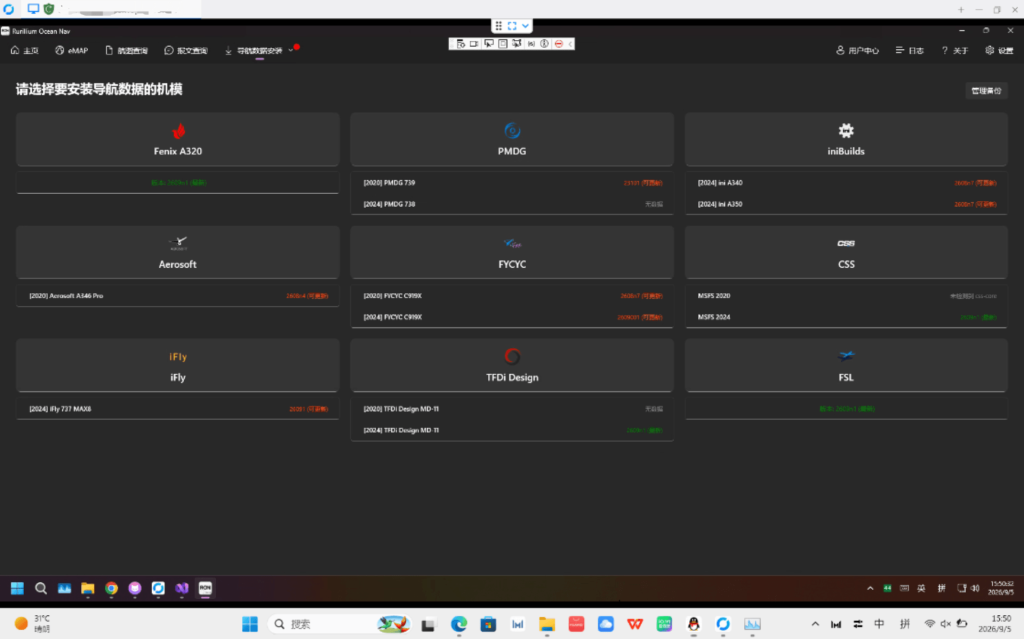This screenshot has width=1024, height=639.
Task: Select the [2024] FYCYC C919X row
Action: click(512, 317)
